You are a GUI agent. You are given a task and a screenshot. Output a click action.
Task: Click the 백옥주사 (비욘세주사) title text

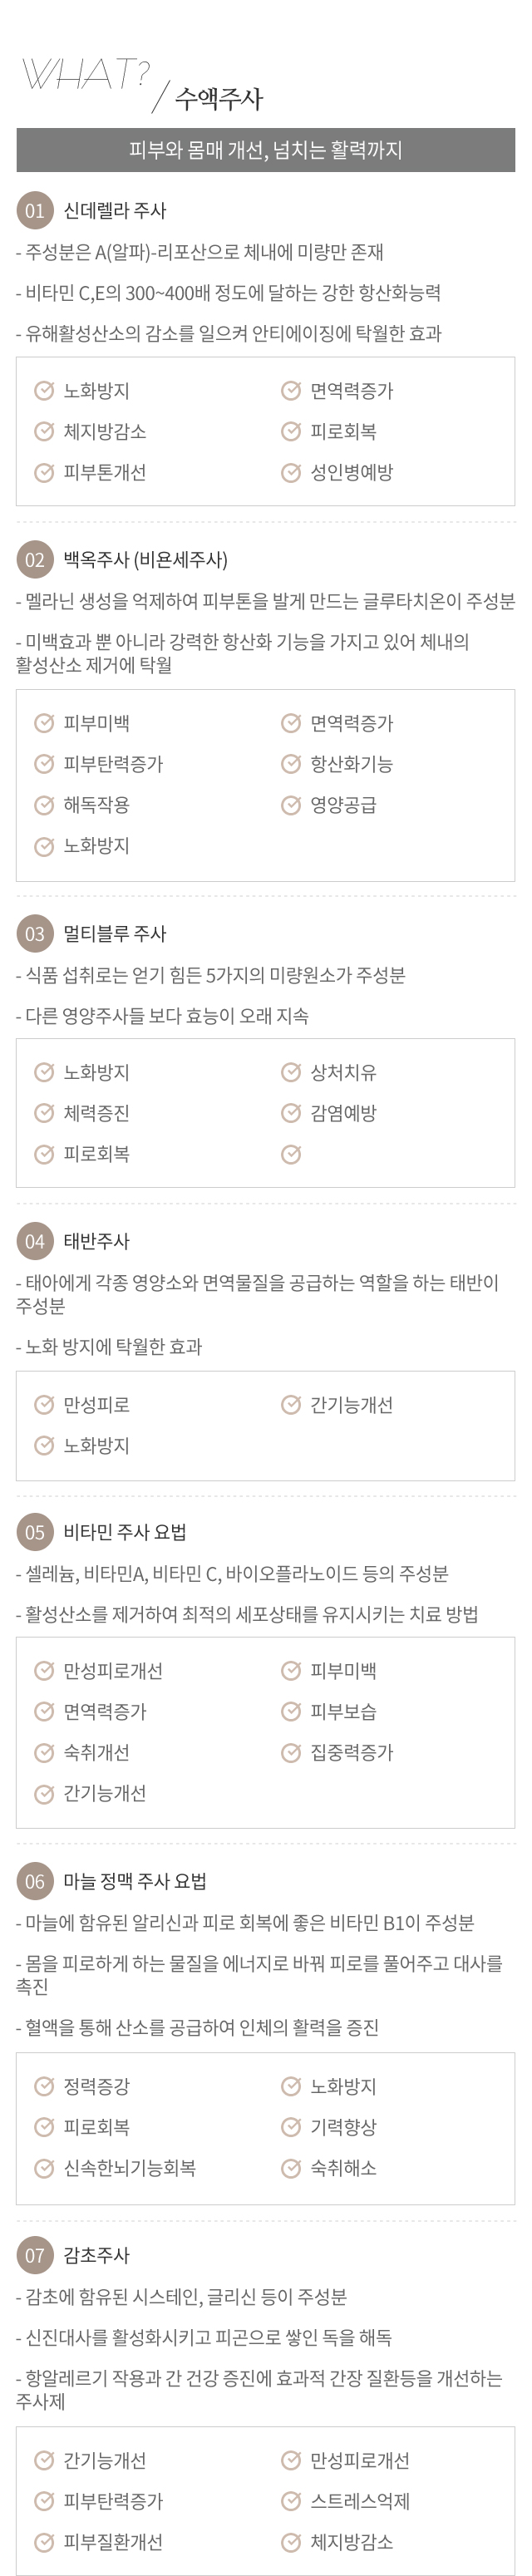[146, 560]
